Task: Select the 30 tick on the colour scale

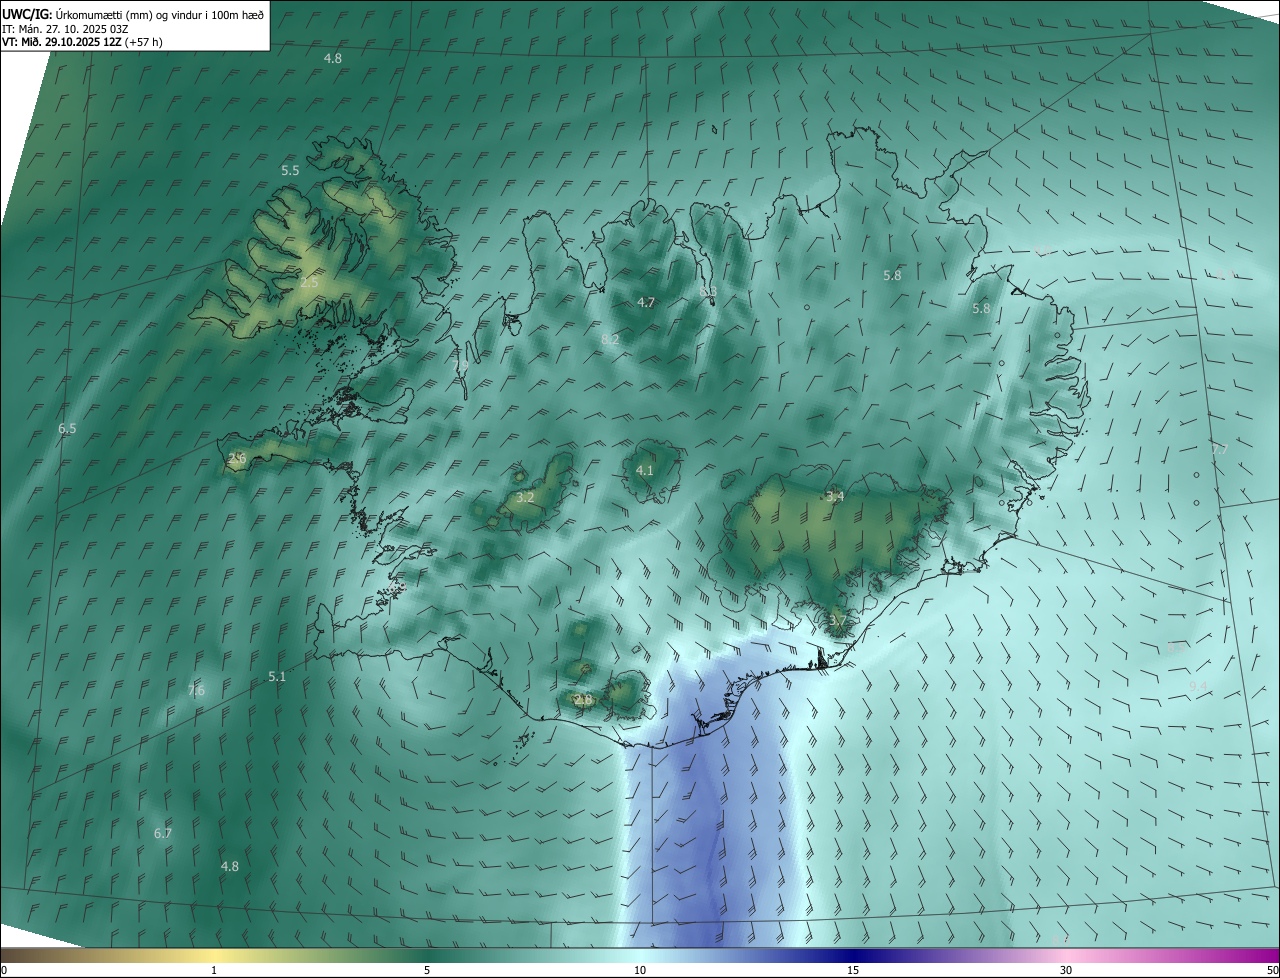Action: 1066,970
